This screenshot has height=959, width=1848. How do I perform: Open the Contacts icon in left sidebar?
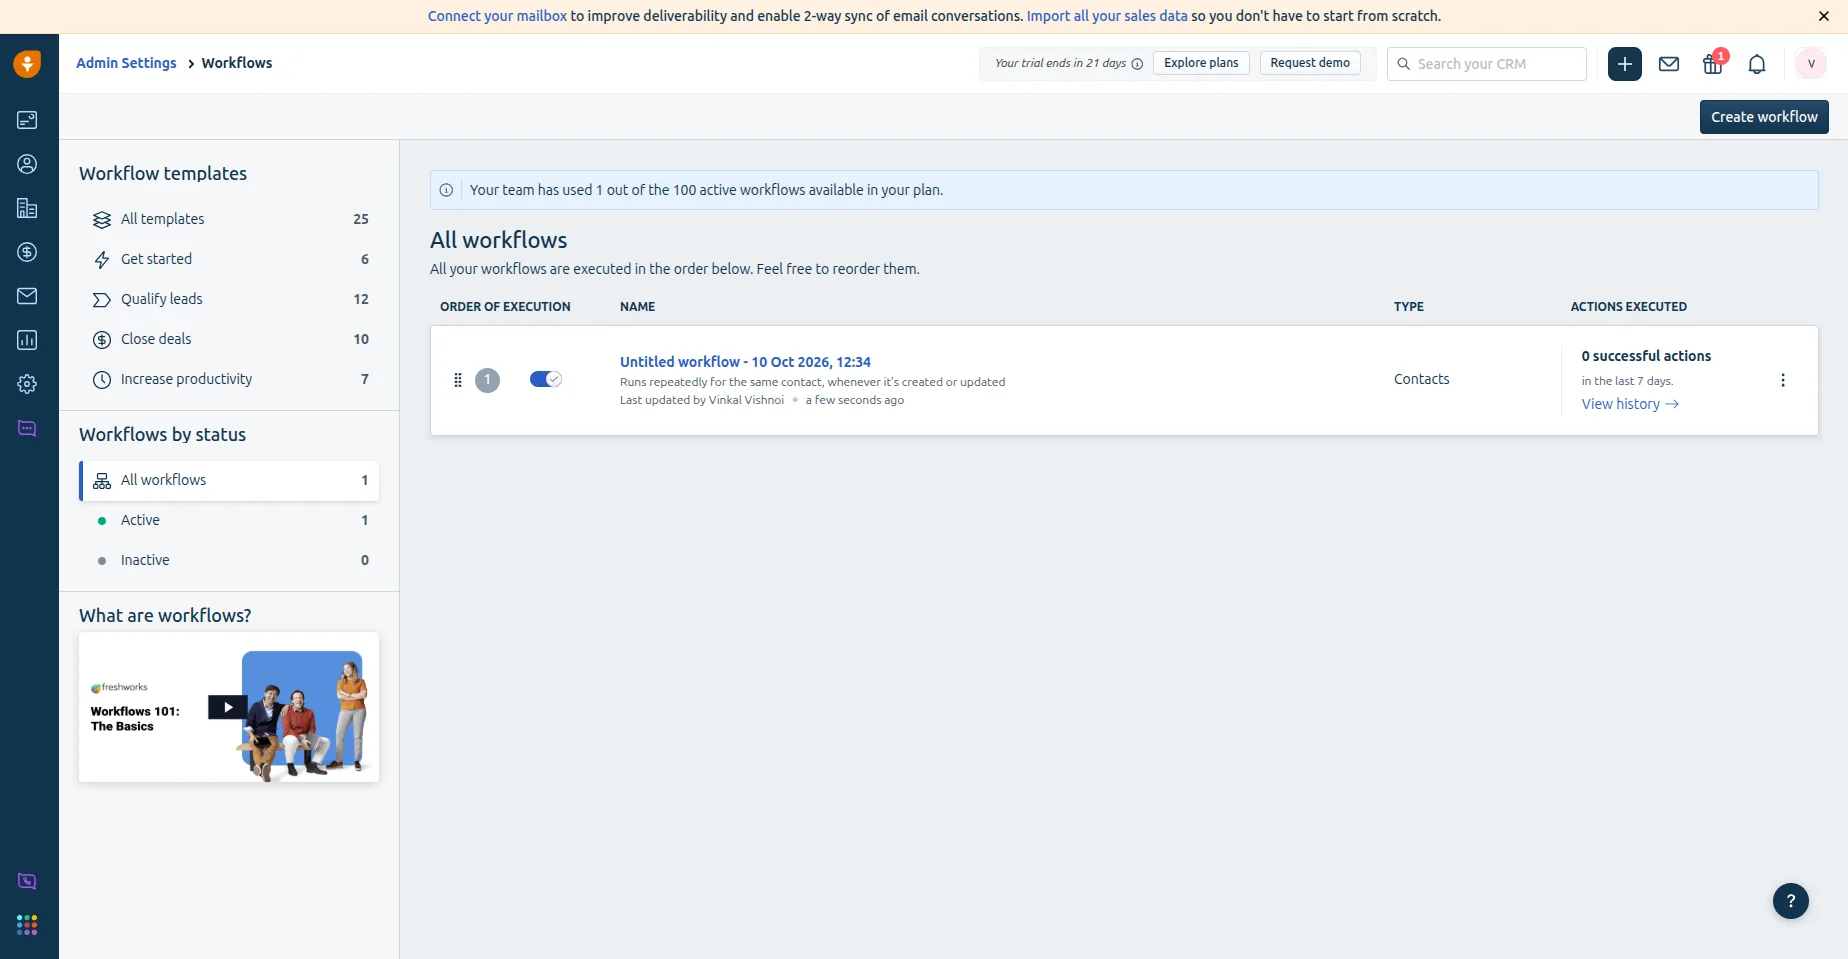coord(27,164)
